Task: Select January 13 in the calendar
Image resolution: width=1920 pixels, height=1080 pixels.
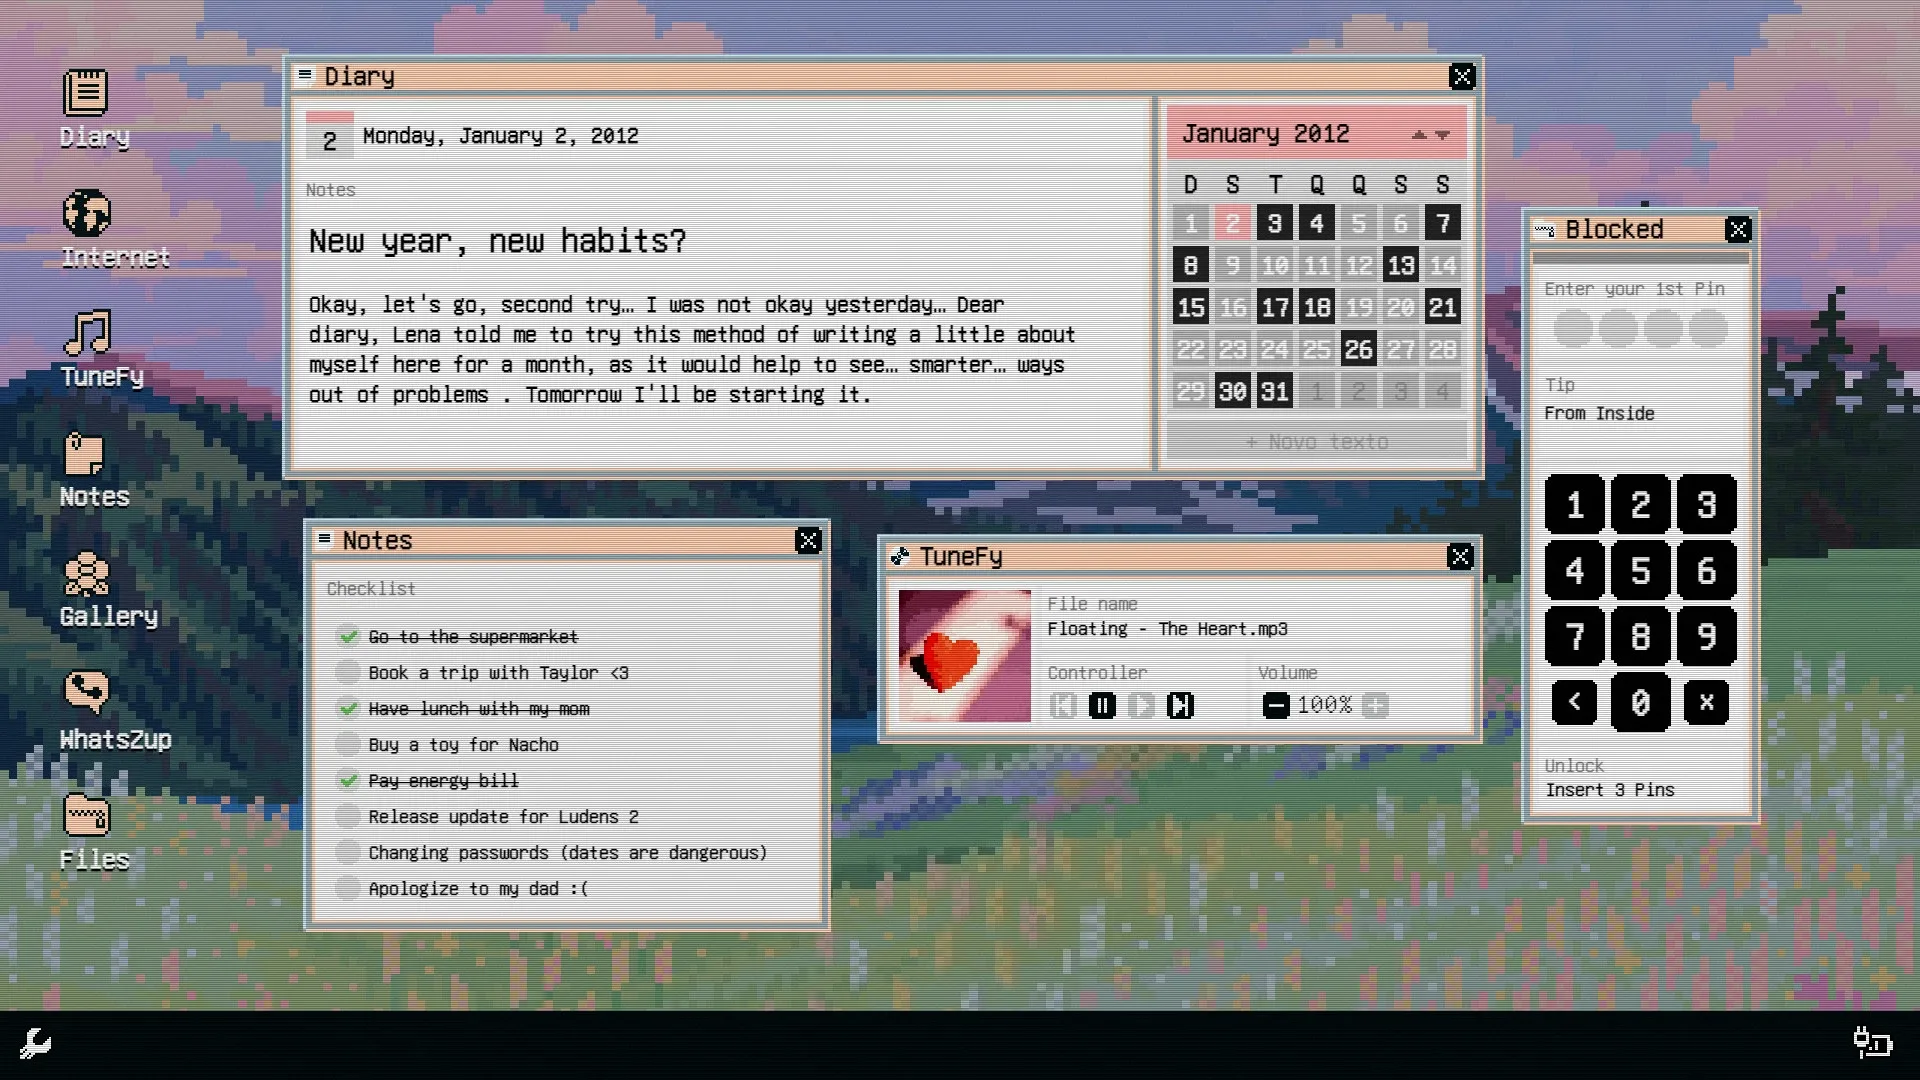Action: pos(1400,265)
